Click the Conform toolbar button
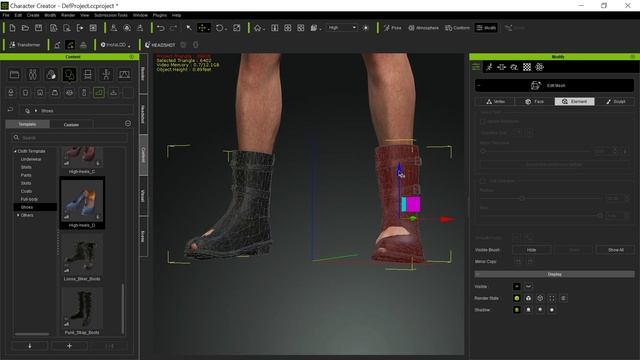 [x=457, y=28]
